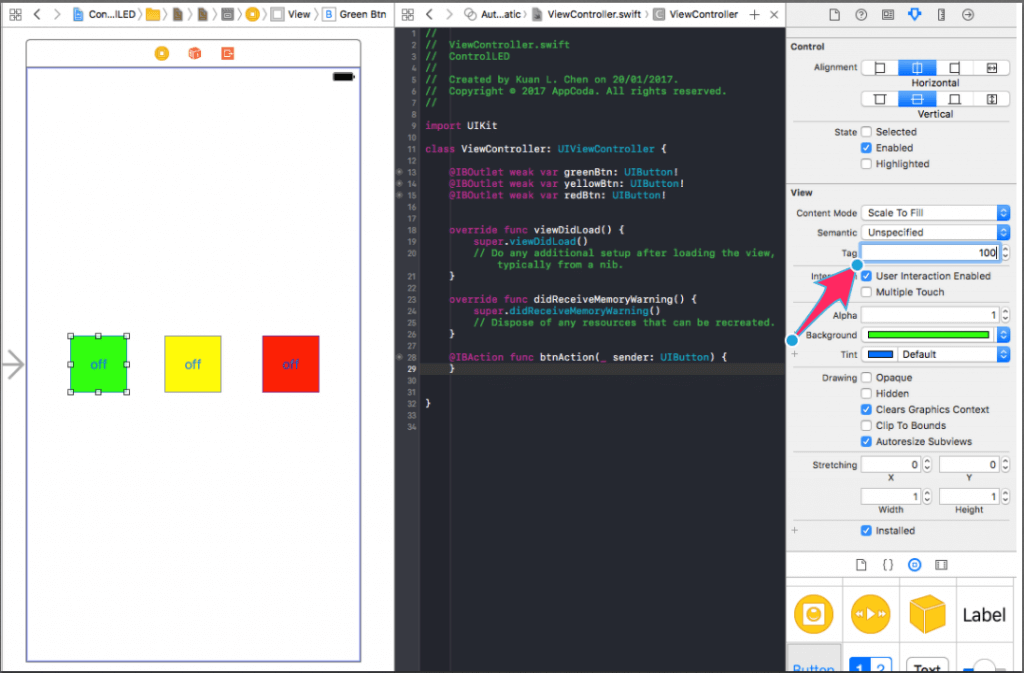The height and width of the screenshot is (673, 1024).
Task: Toggle the Selected state checkbox
Action: point(866,132)
